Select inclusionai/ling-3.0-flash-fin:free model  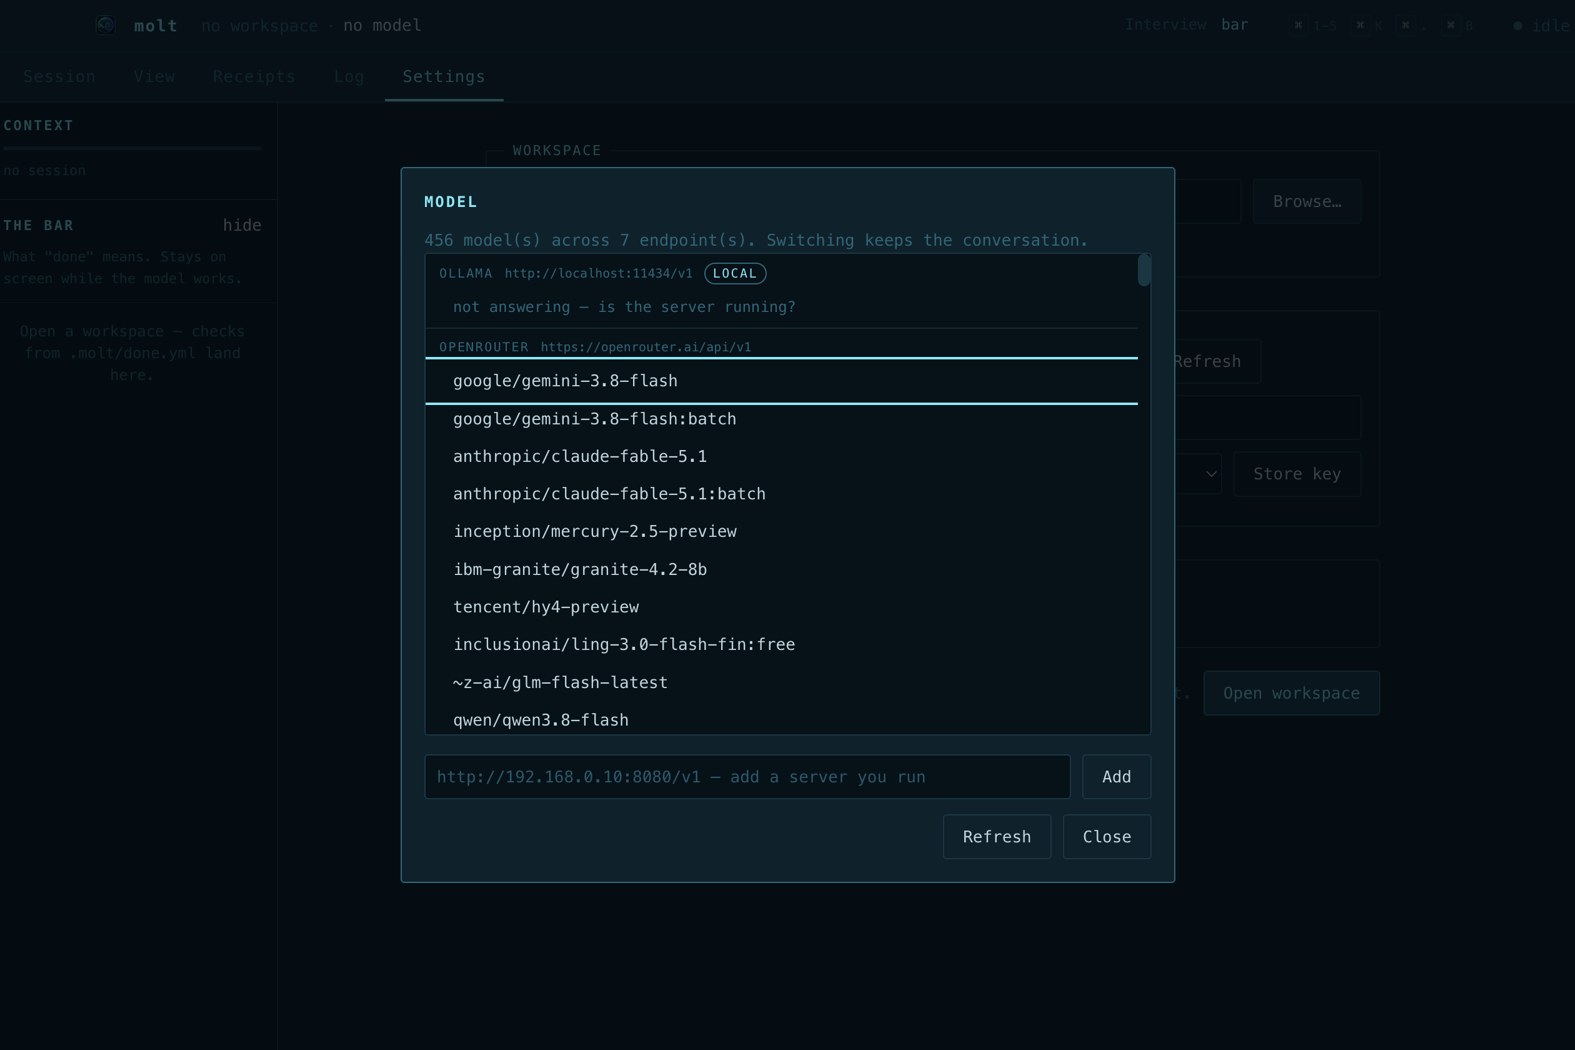pyautogui.click(x=781, y=645)
